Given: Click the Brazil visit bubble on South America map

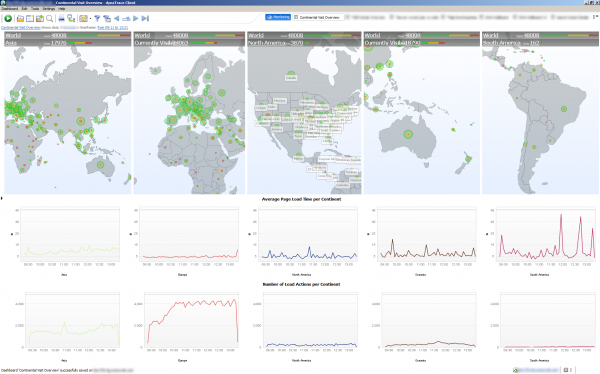Looking at the screenshot, I should 564,109.
